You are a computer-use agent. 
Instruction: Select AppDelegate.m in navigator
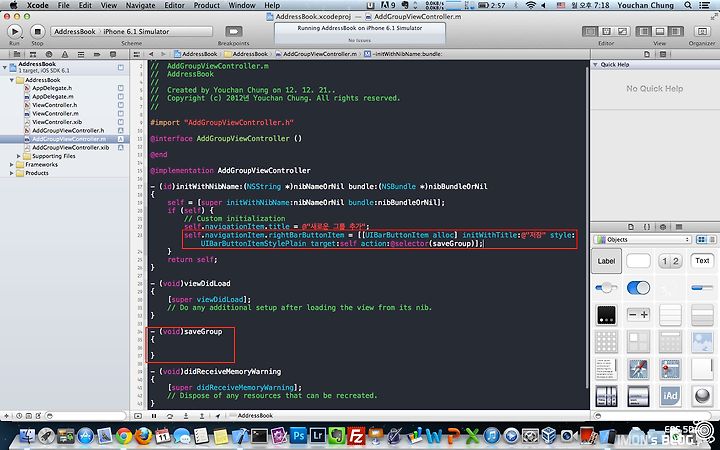tap(52, 96)
